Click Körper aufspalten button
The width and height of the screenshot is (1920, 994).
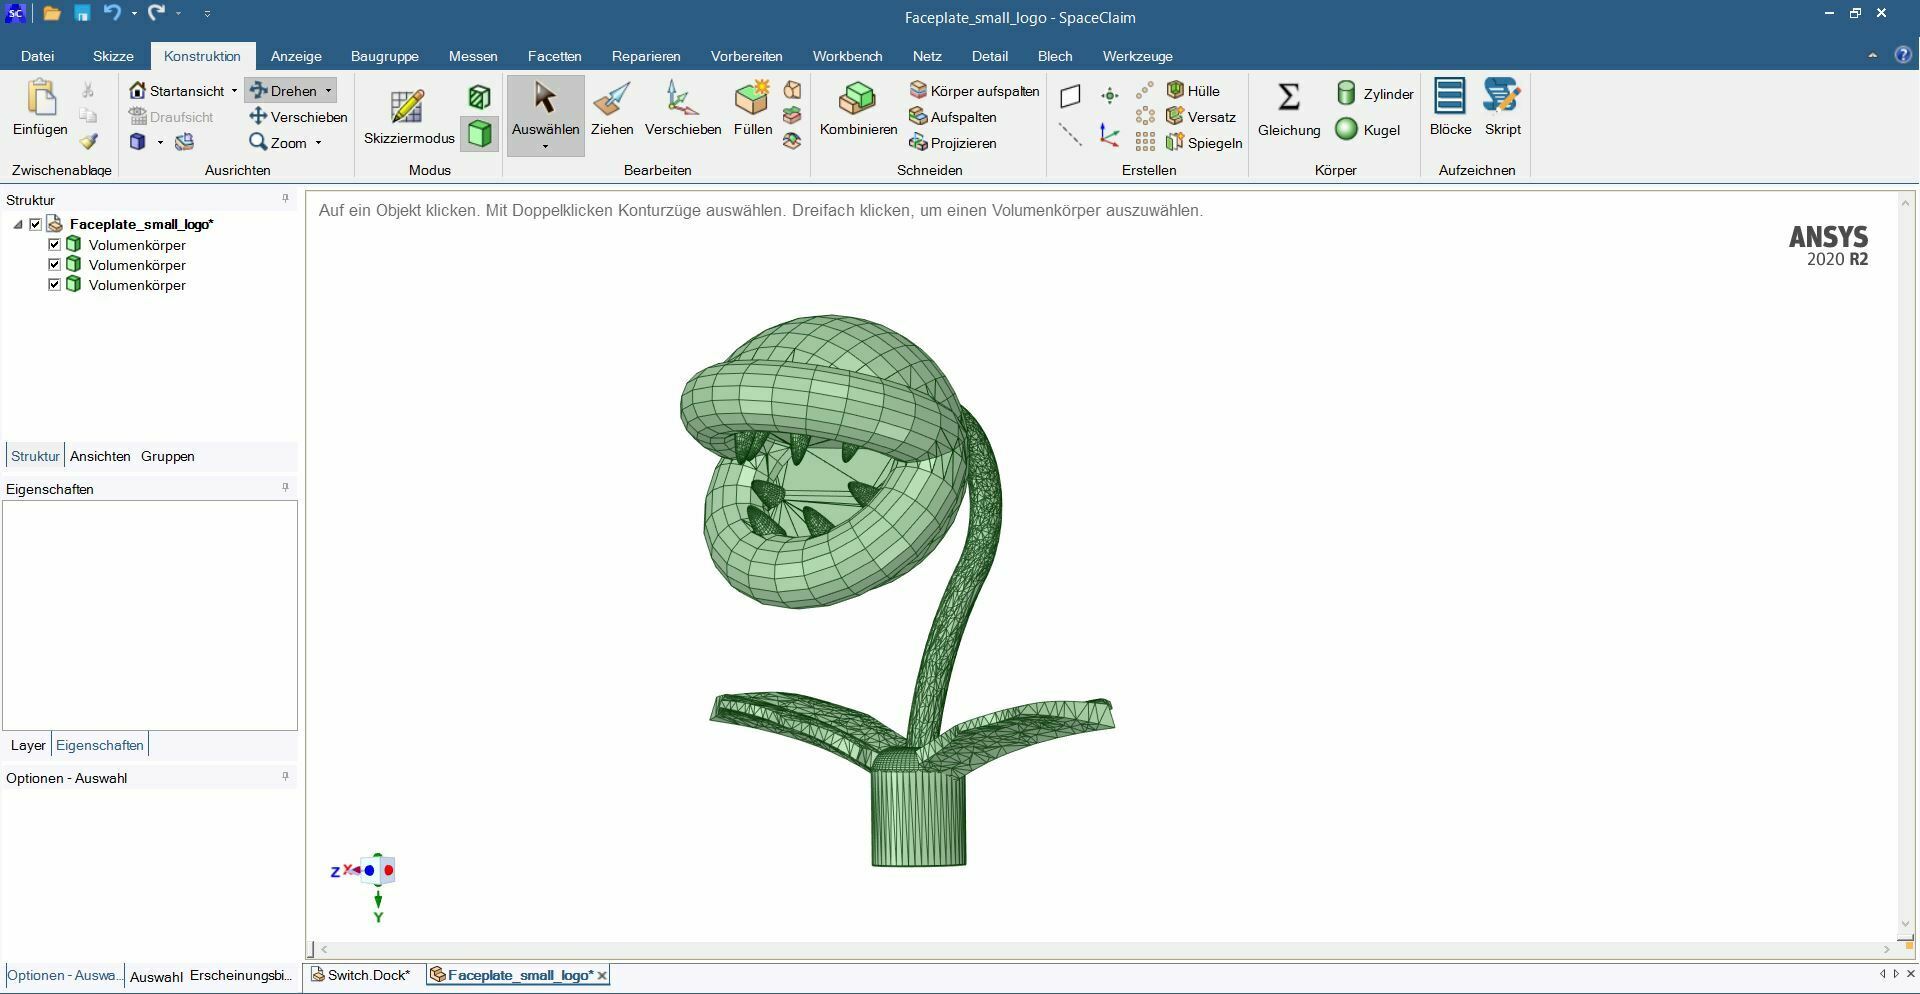pyautogui.click(x=974, y=91)
